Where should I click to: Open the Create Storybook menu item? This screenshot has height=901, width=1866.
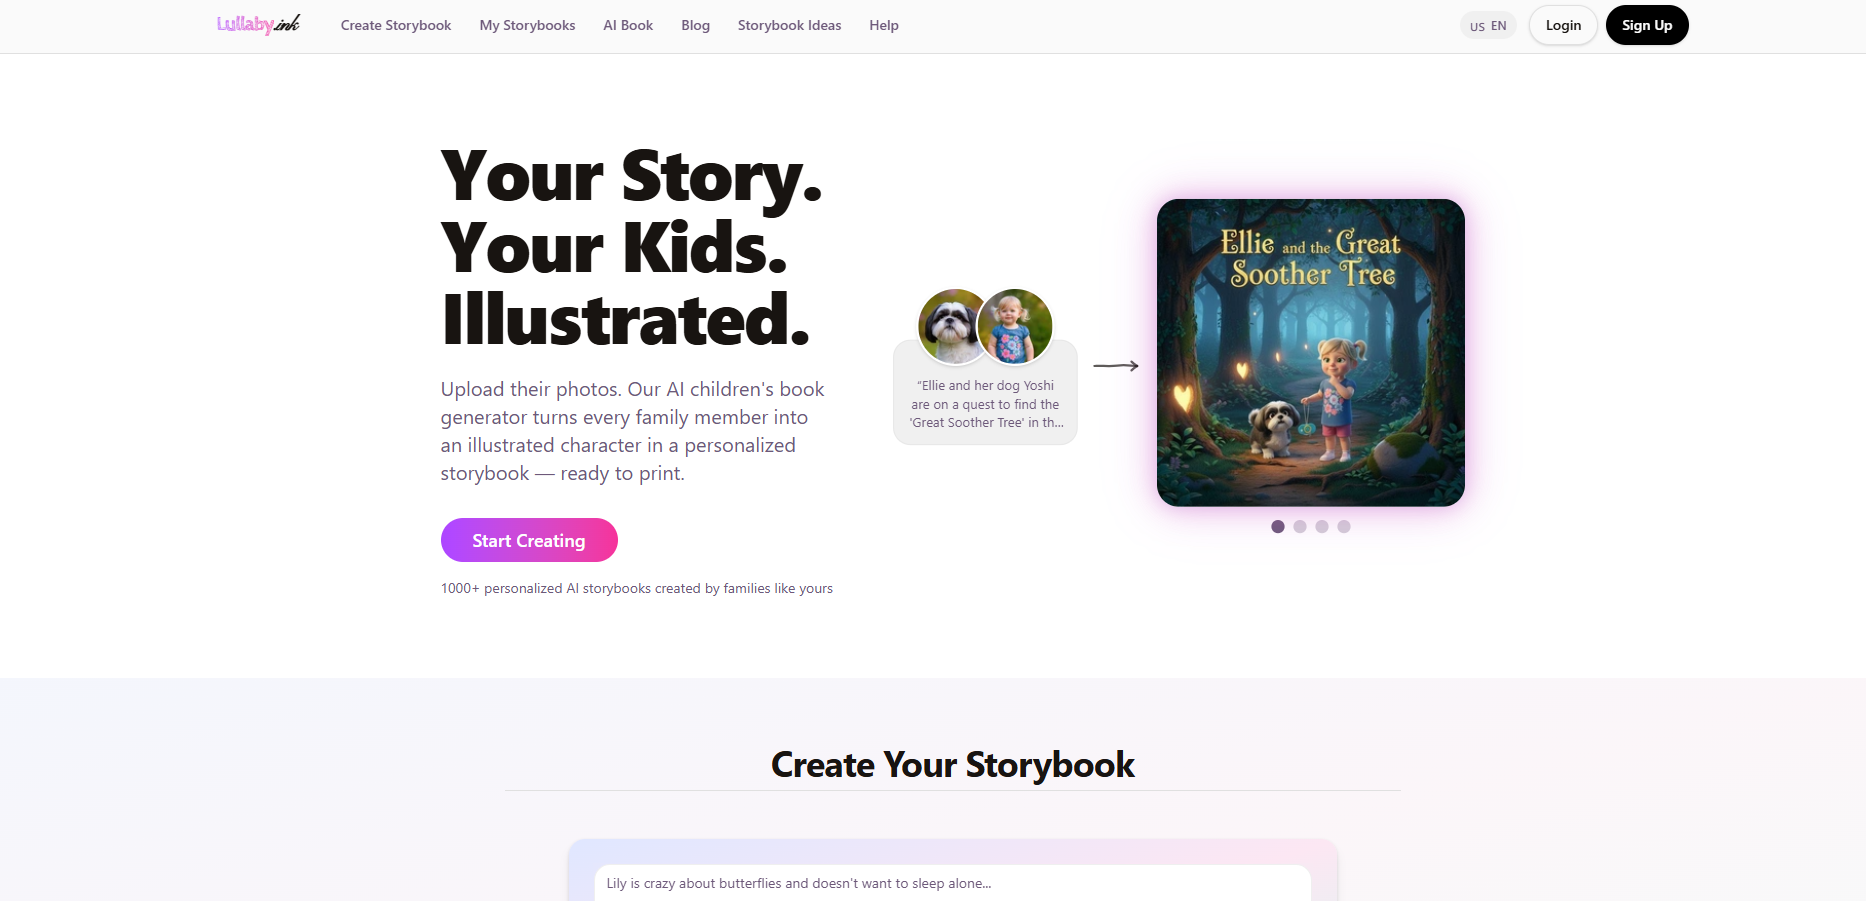tap(396, 25)
